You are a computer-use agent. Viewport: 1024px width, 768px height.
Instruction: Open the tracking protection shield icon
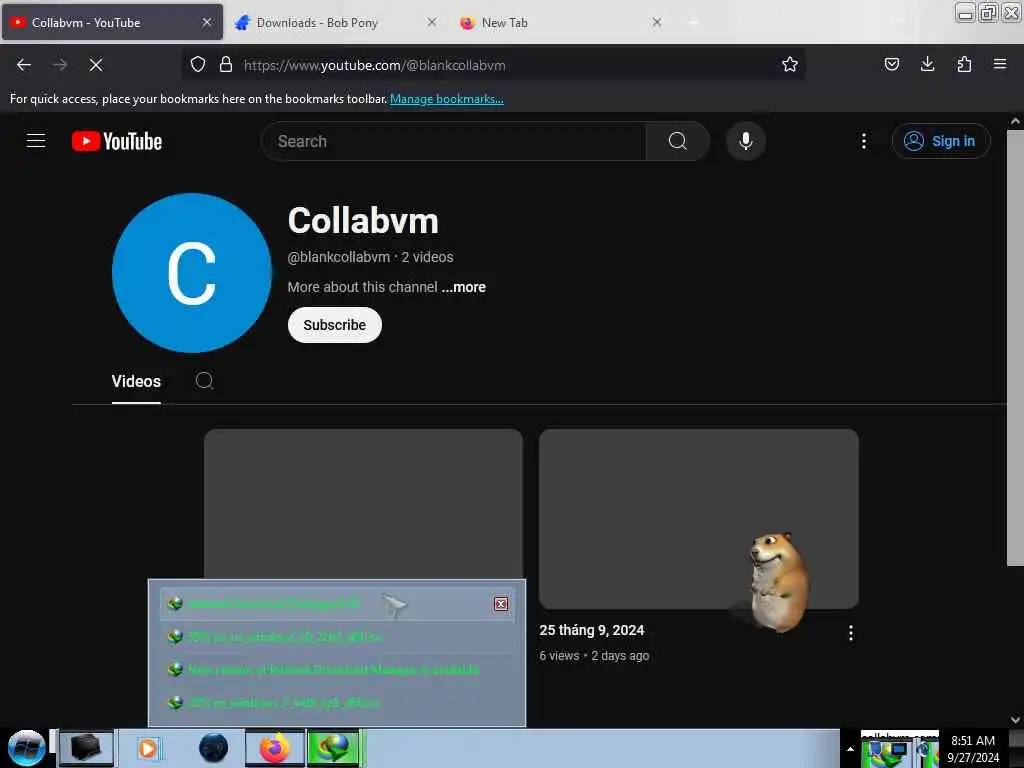[x=198, y=64]
